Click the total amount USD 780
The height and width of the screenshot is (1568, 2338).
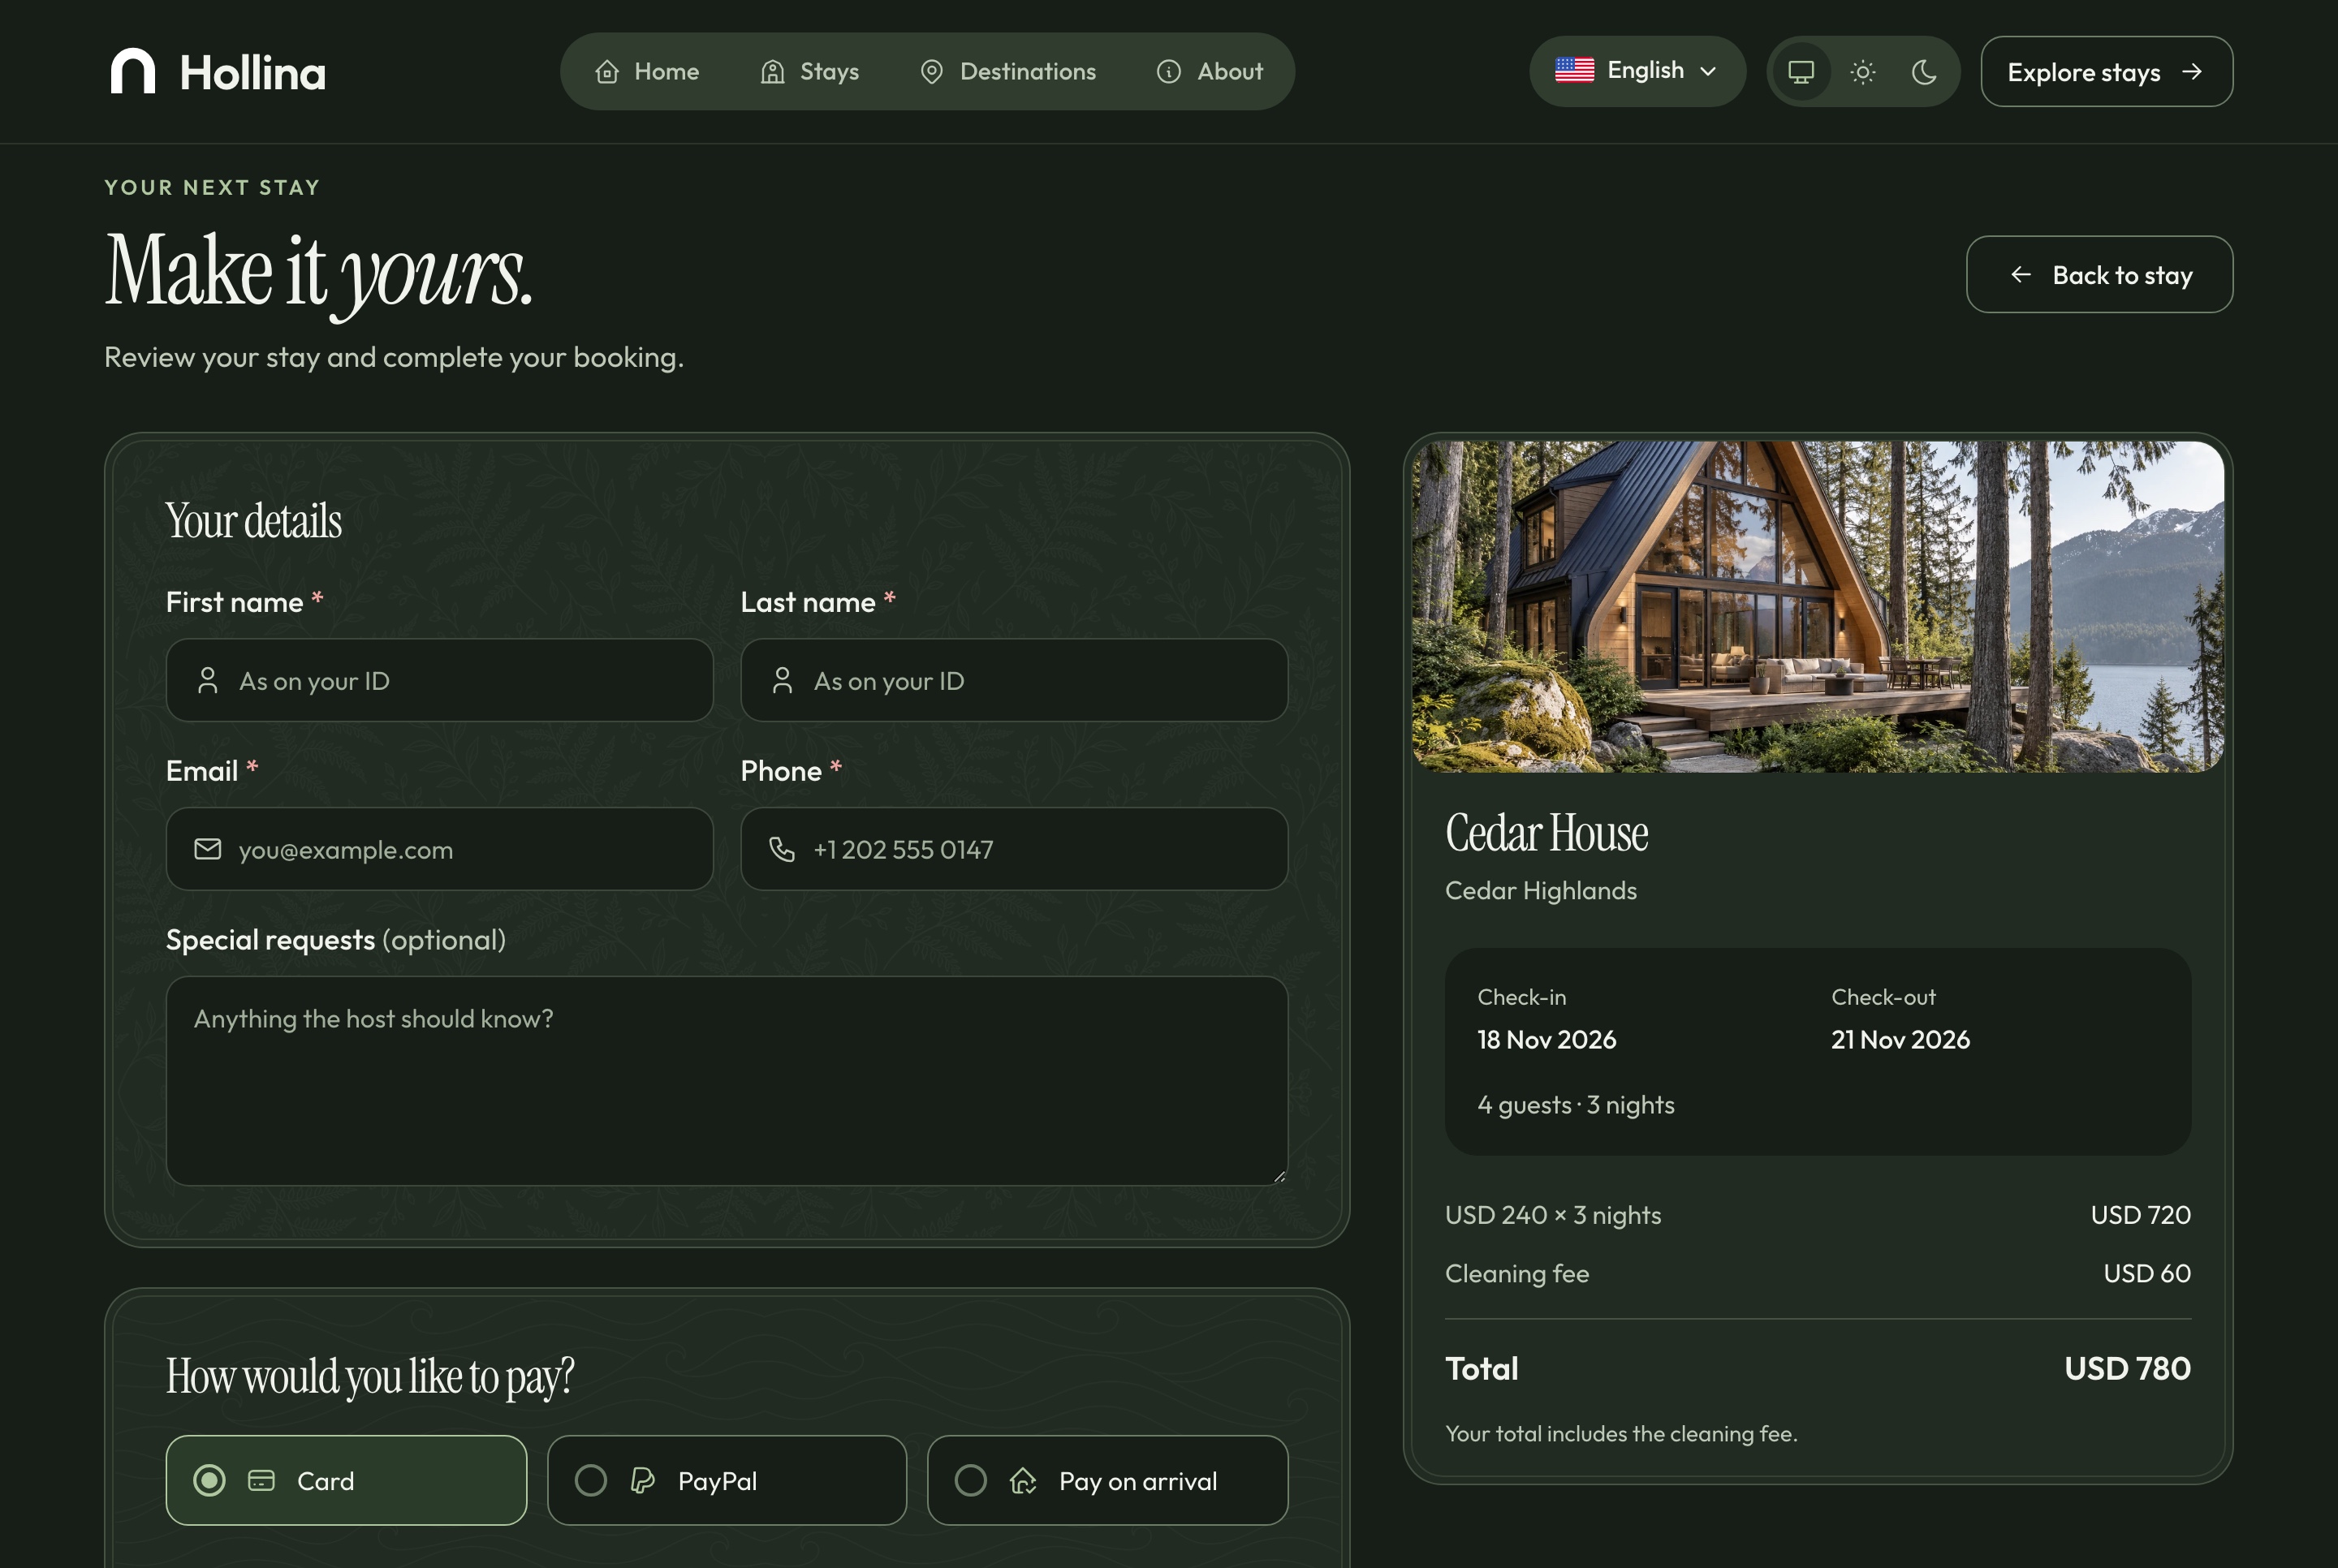pos(2127,1368)
